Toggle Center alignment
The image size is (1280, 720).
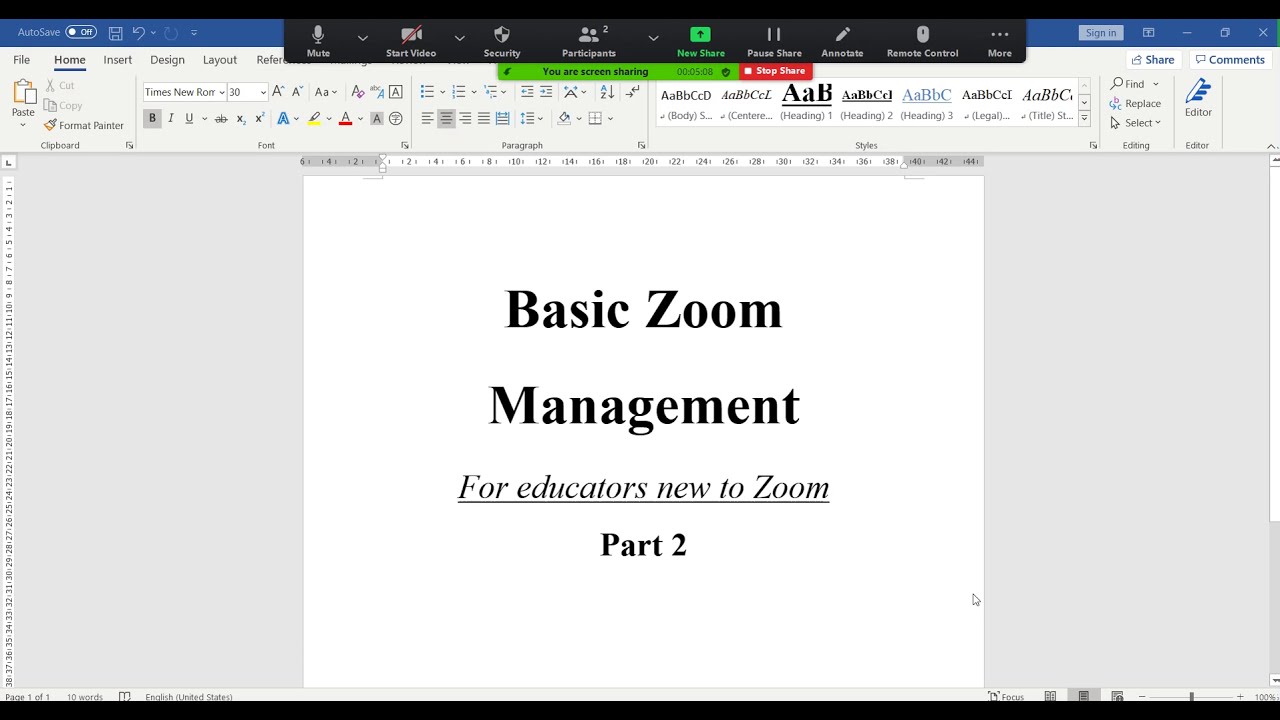[446, 118]
